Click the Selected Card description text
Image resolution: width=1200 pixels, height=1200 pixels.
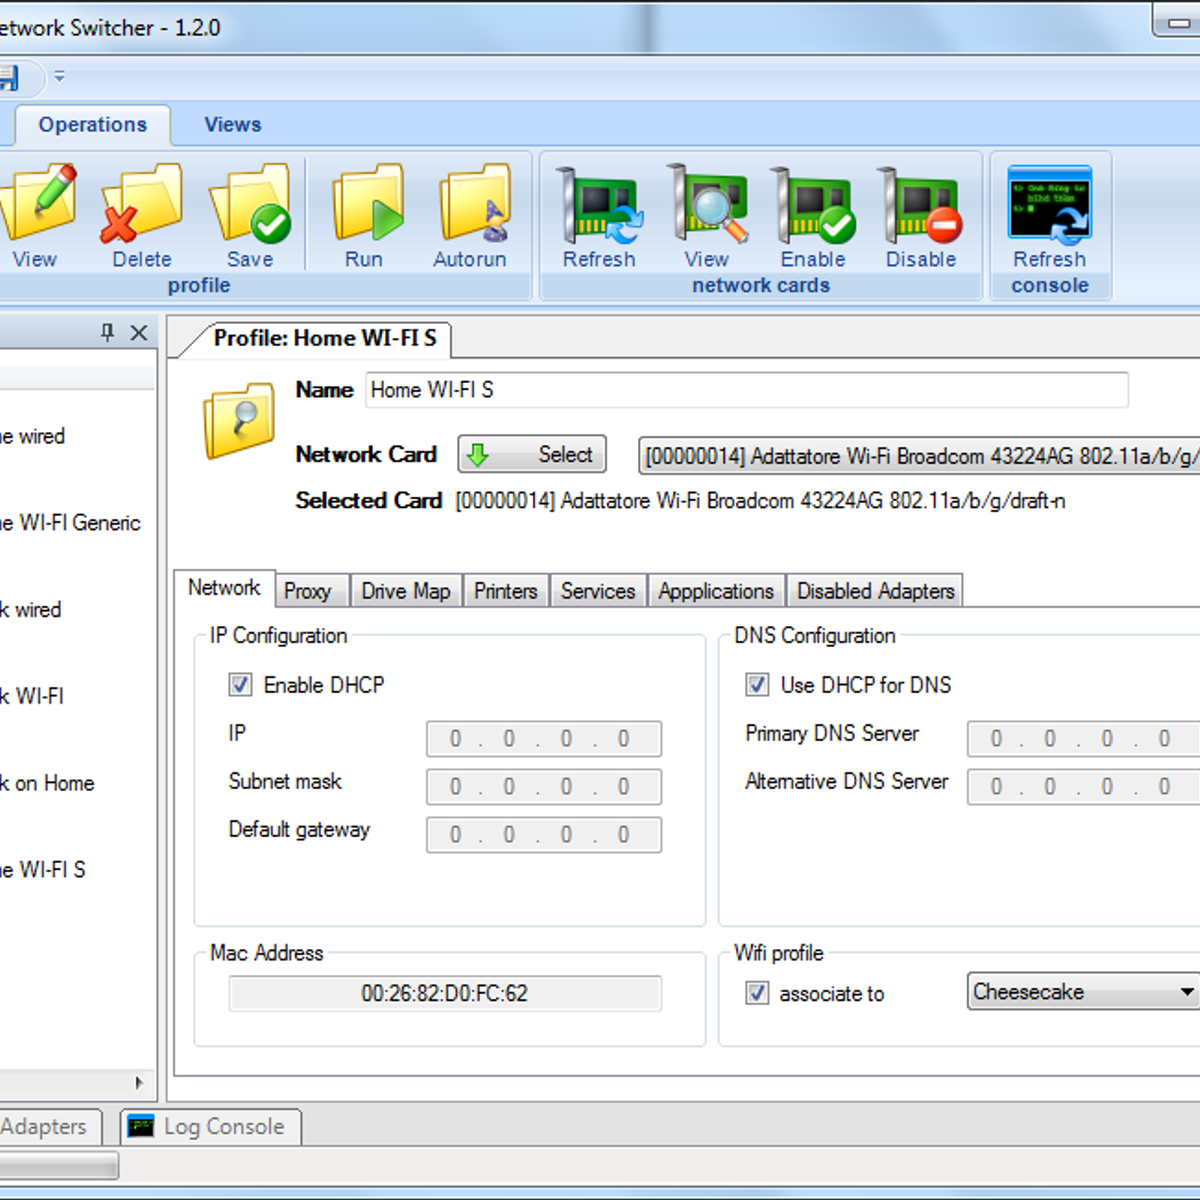[x=760, y=501]
